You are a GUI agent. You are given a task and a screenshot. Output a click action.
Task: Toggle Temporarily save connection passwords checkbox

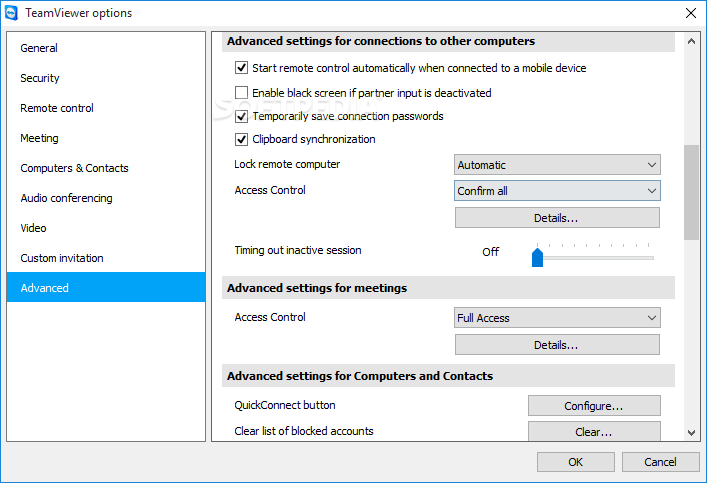(x=241, y=116)
